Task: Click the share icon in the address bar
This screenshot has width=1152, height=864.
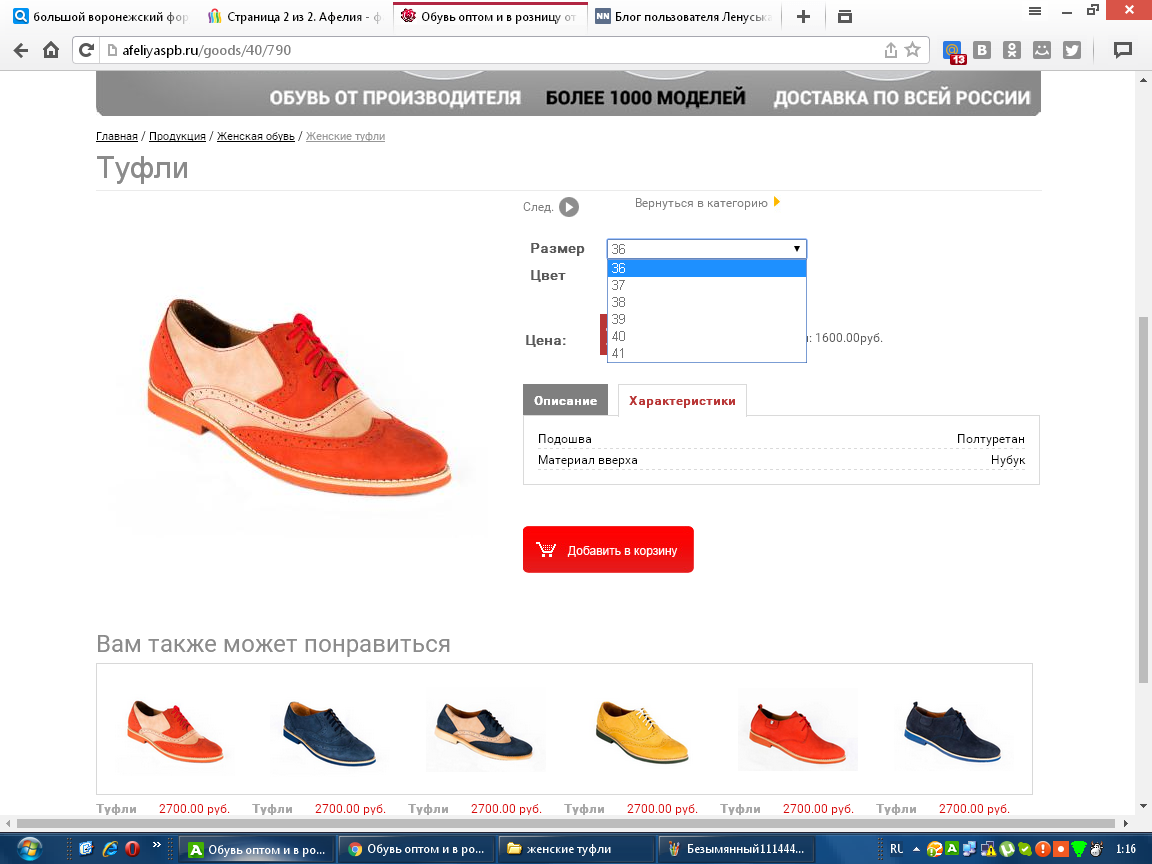Action: [890, 50]
